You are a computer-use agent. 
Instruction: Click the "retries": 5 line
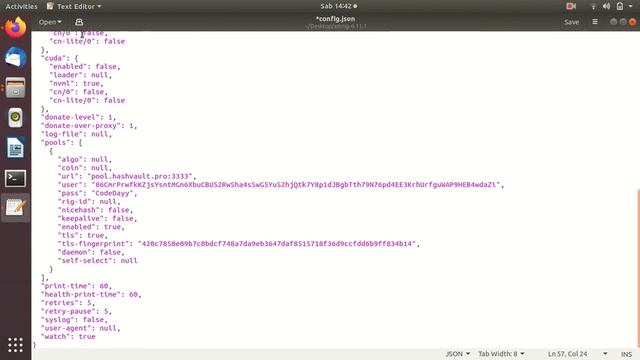pyautogui.click(x=68, y=303)
